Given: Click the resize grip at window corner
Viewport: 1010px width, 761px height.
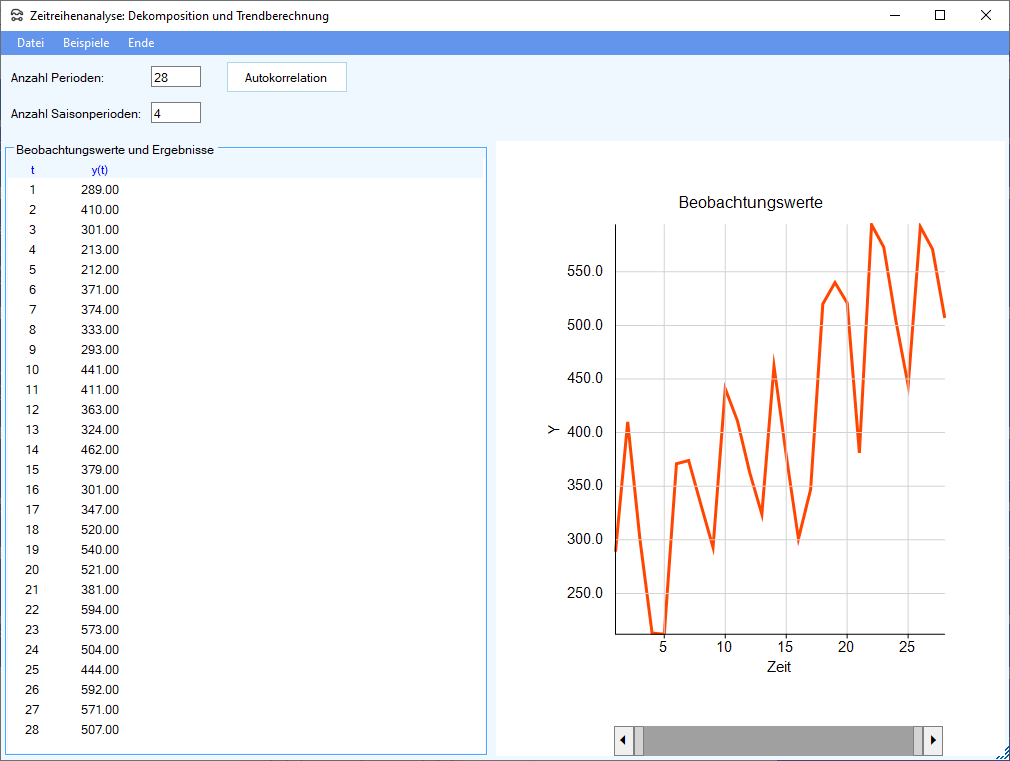Looking at the screenshot, I should tap(1002, 753).
